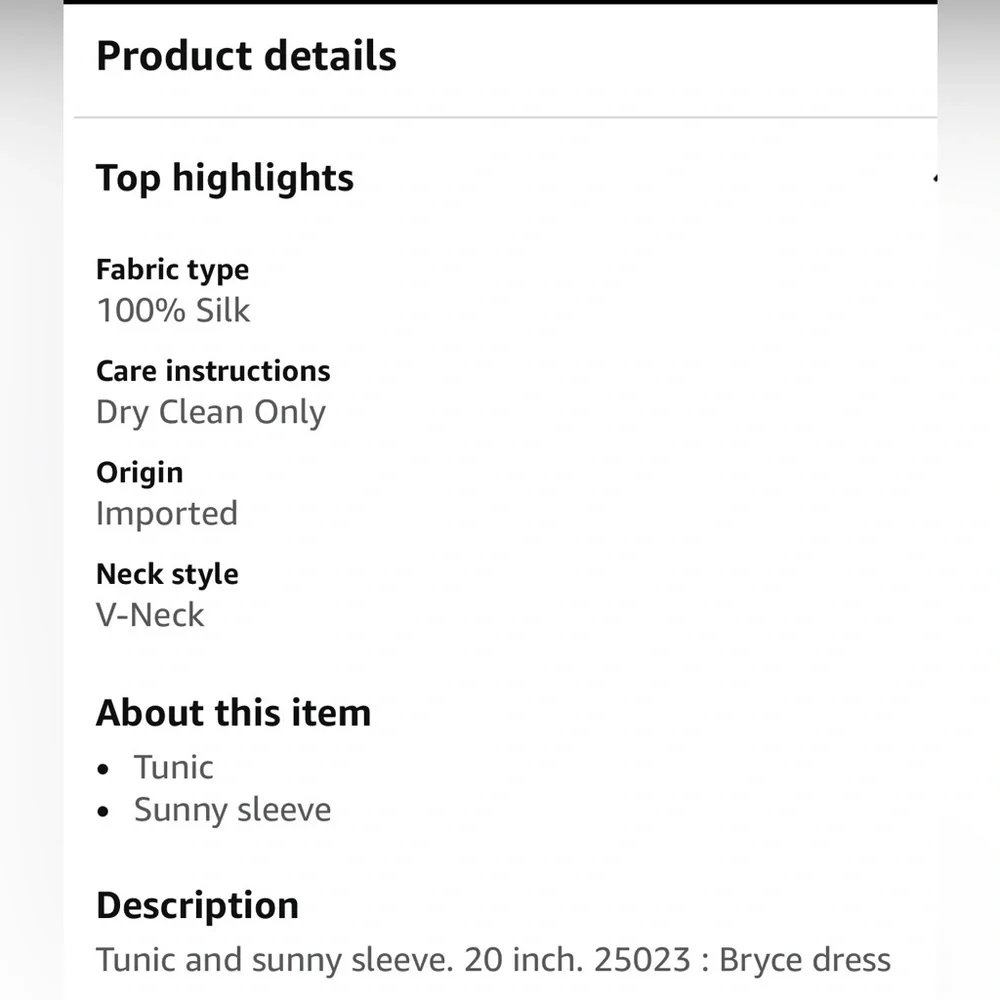Select the Product details heading

(x=246, y=56)
